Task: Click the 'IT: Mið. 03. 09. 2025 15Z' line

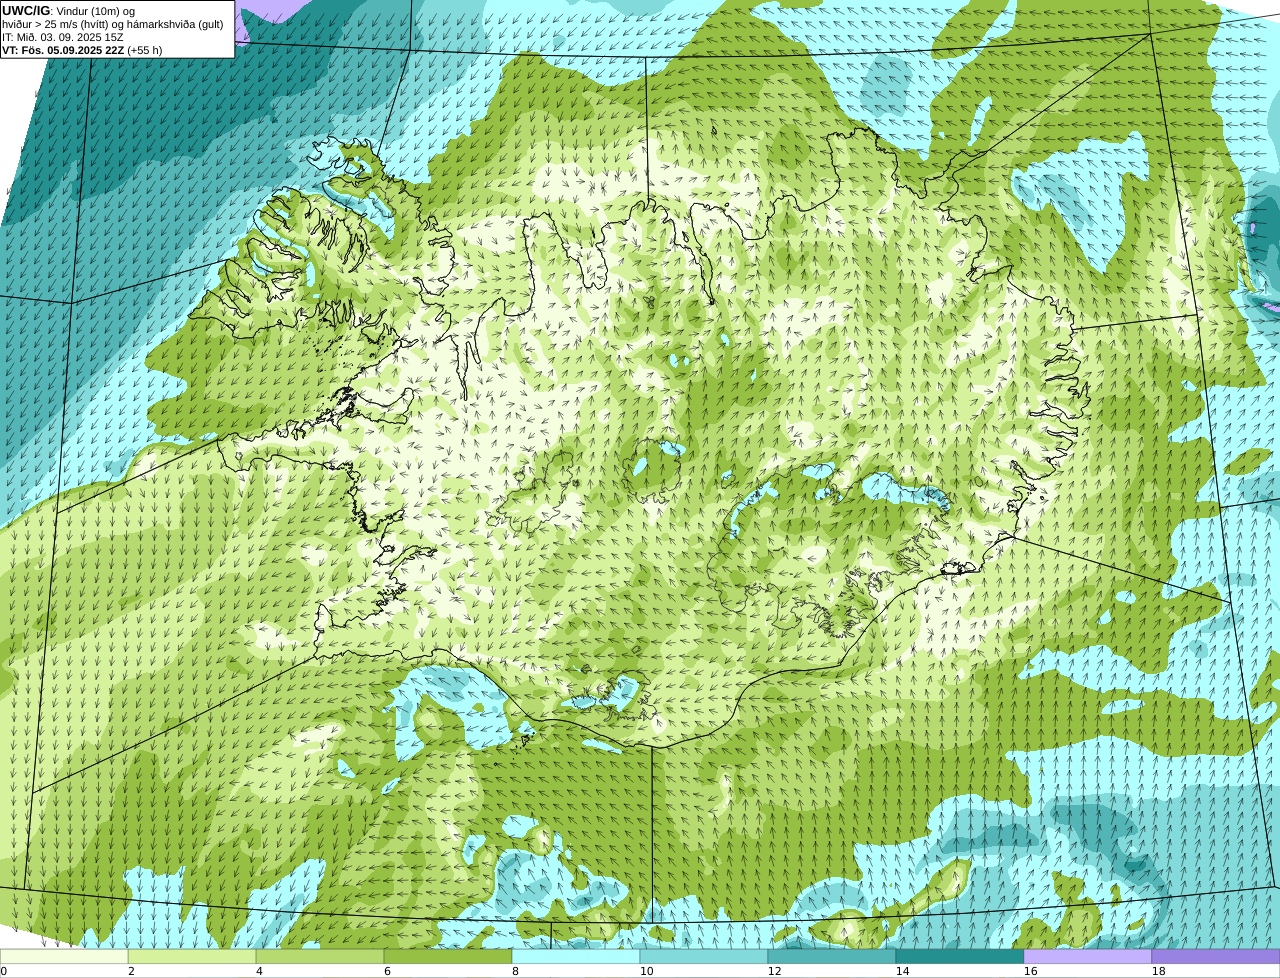Action: point(63,37)
